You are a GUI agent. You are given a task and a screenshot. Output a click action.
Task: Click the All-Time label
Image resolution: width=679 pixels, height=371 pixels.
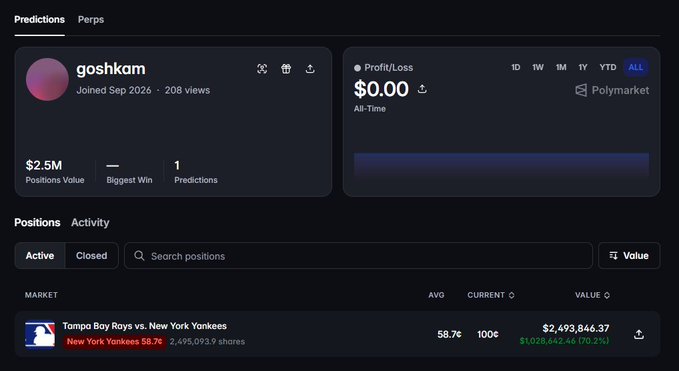(369, 109)
